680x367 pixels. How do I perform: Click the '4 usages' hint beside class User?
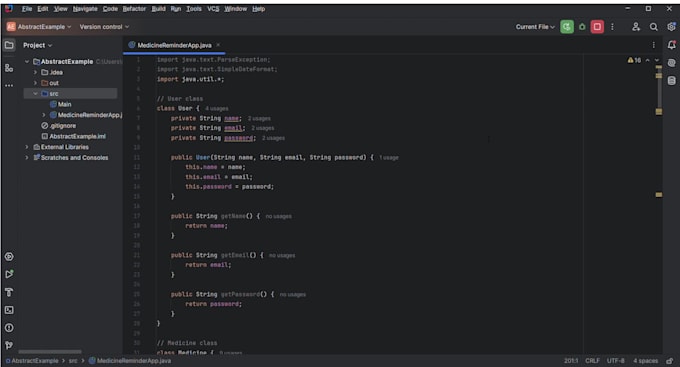pos(216,109)
